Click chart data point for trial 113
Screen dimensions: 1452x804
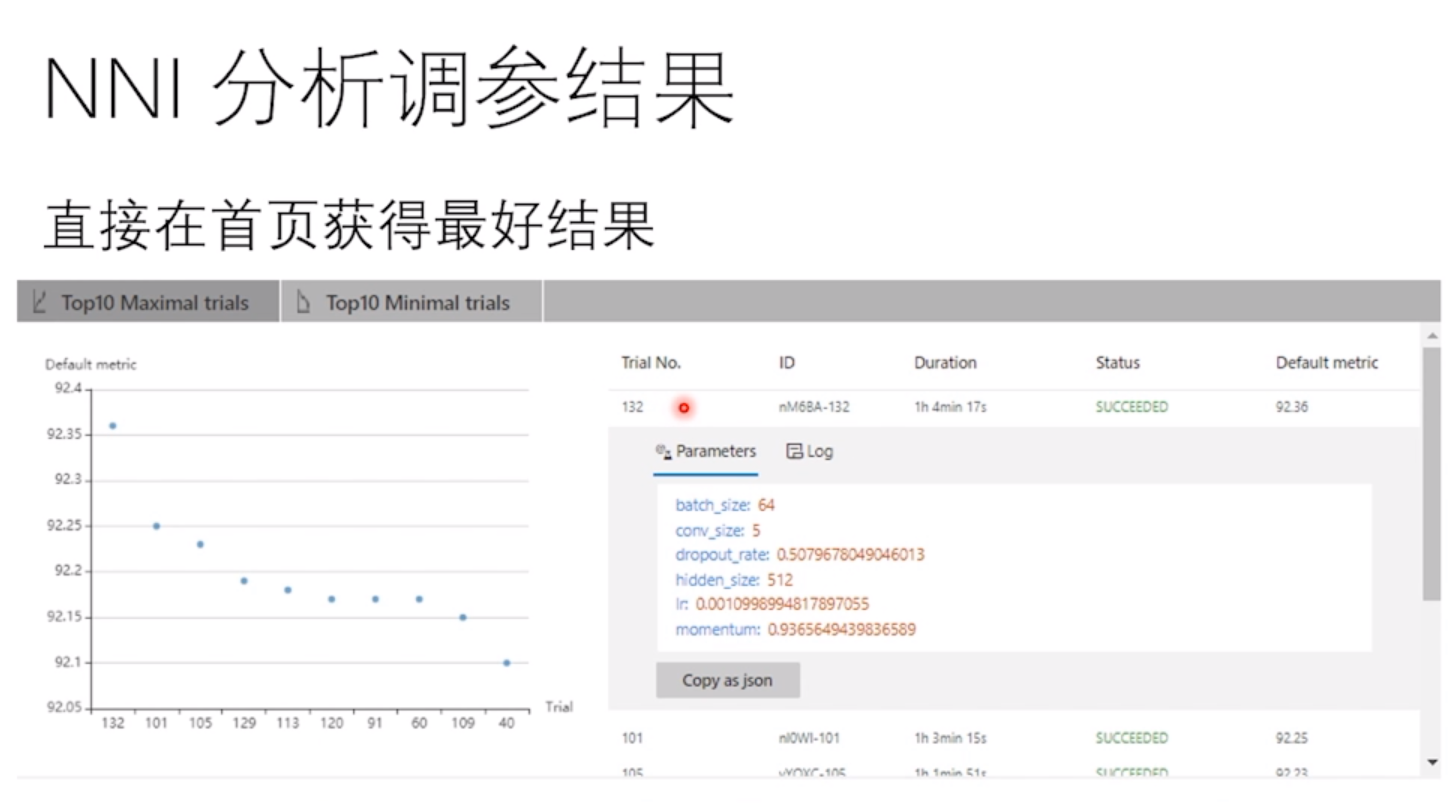287,590
